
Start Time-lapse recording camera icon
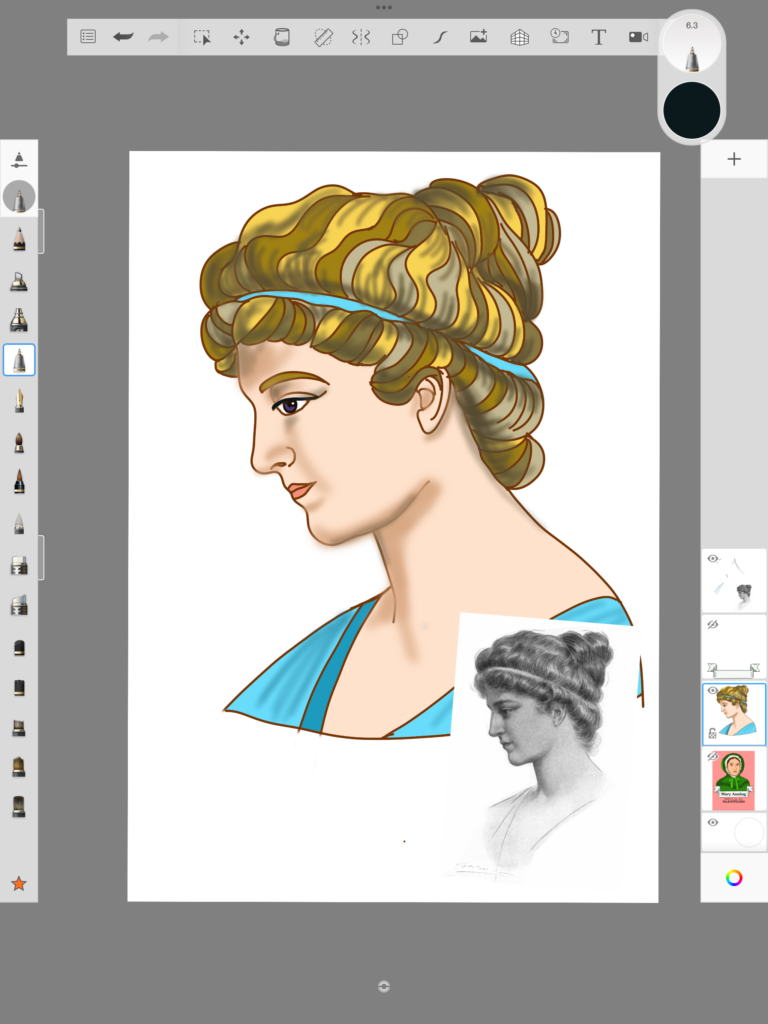(638, 37)
